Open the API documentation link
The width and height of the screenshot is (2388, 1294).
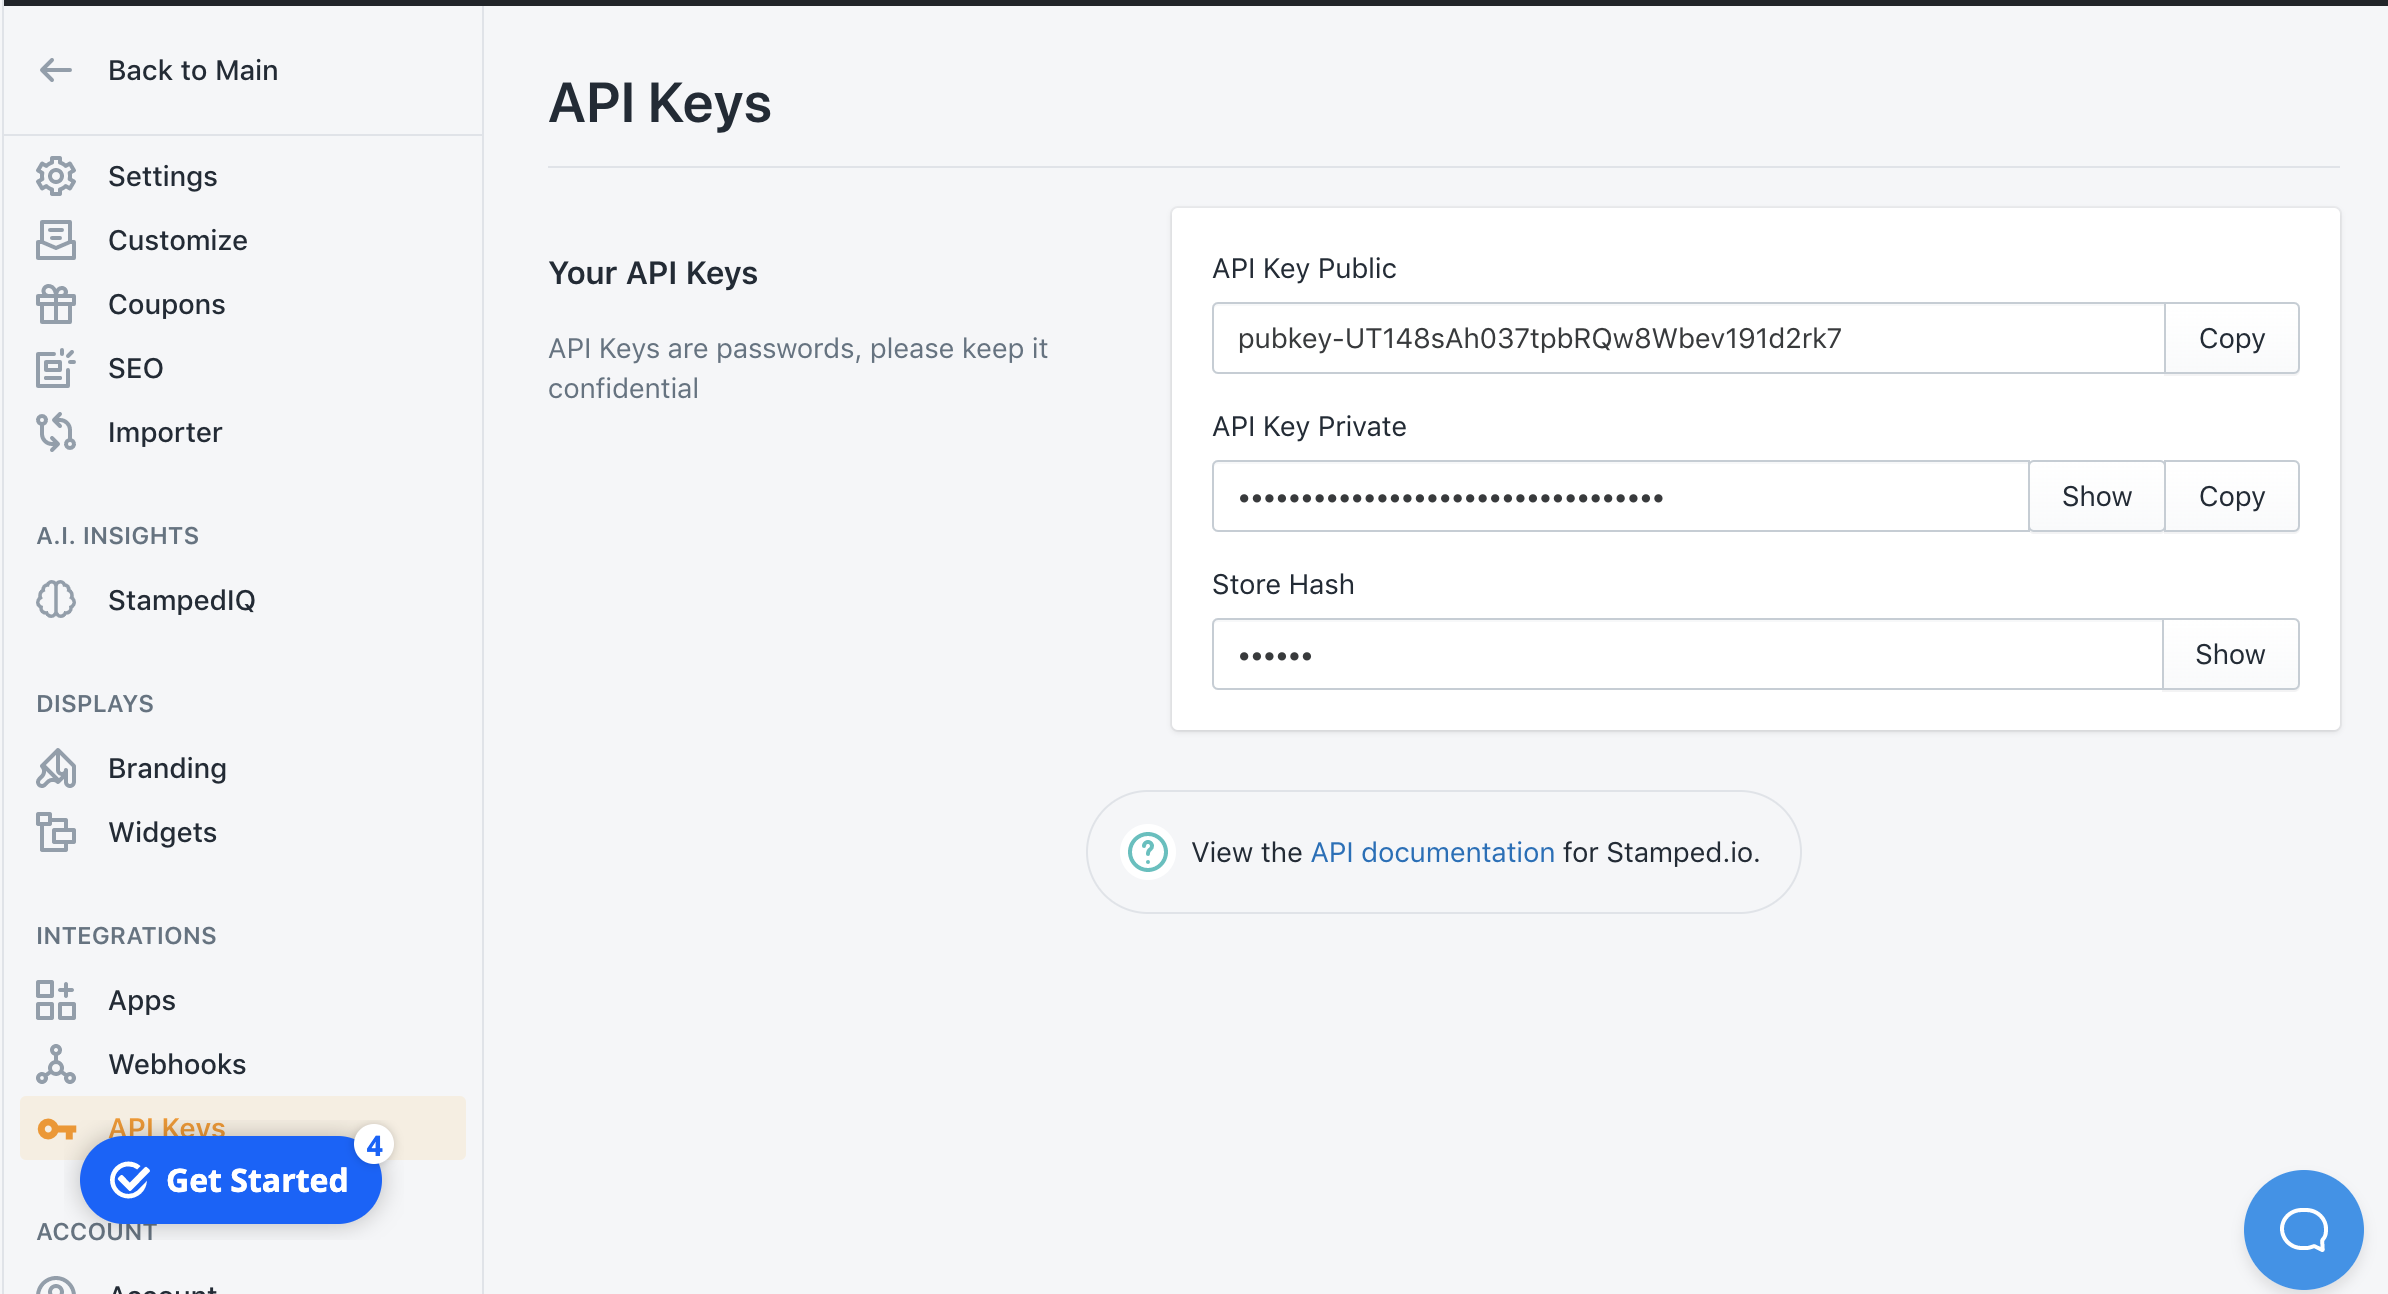(x=1432, y=852)
